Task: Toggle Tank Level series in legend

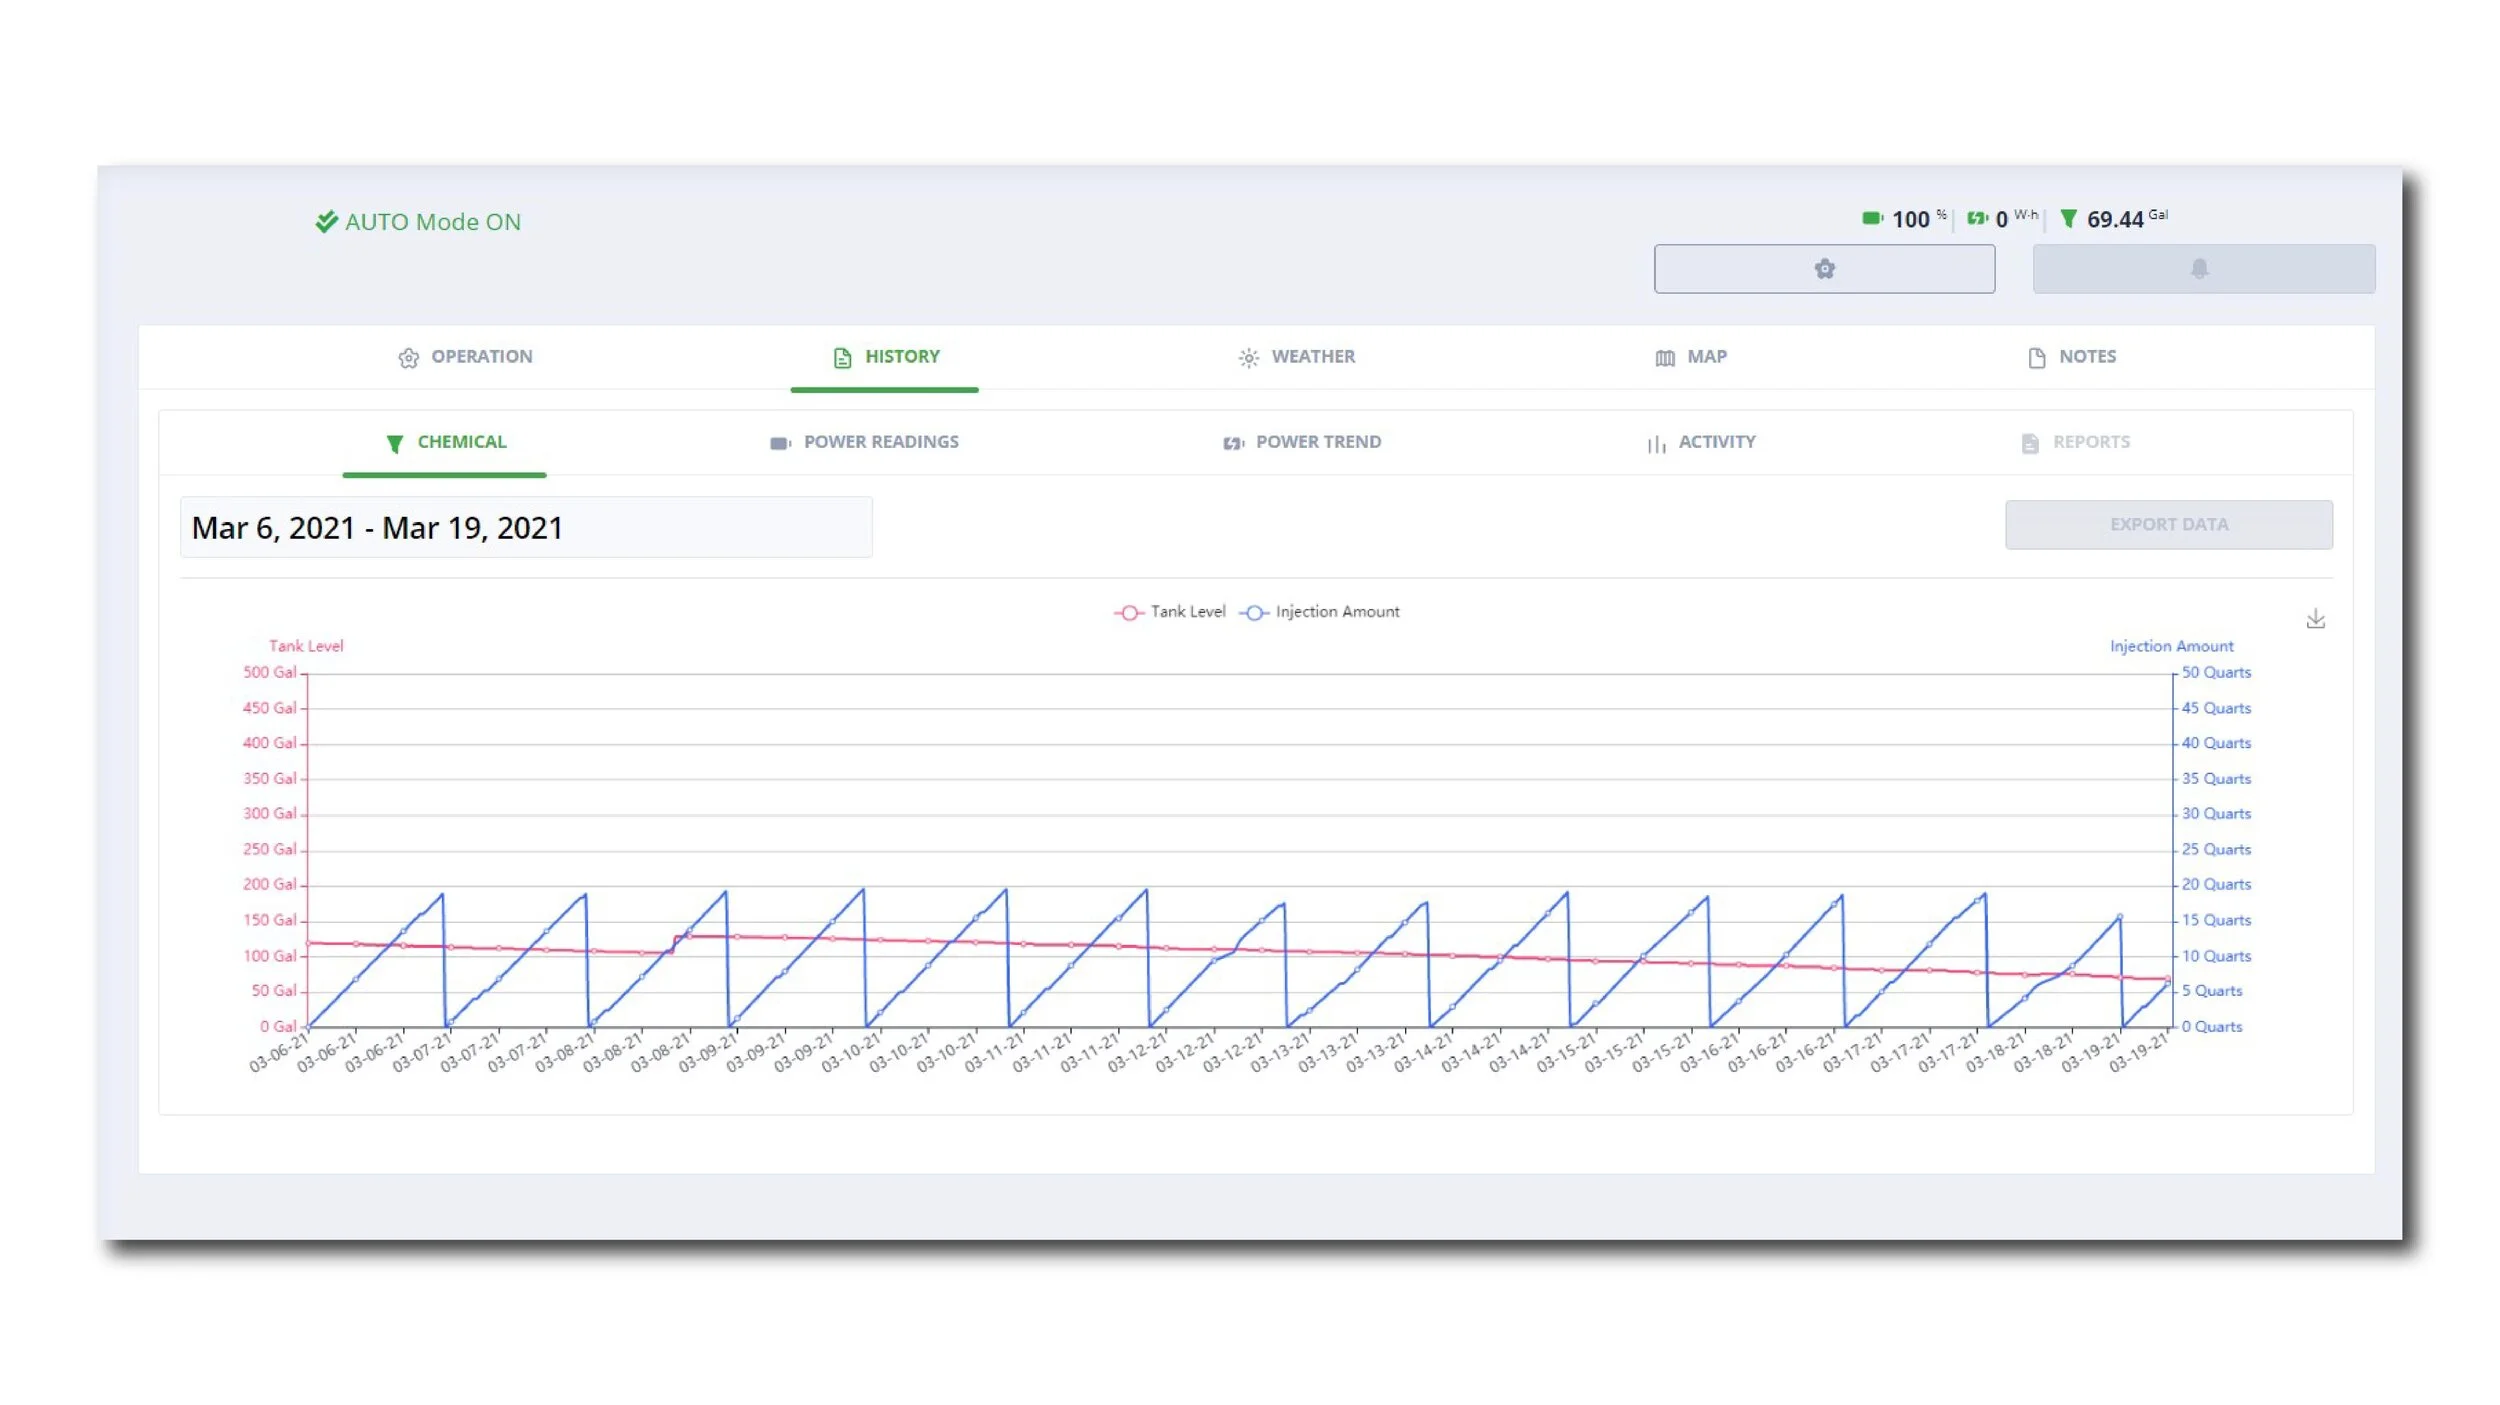Action: pyautogui.click(x=1170, y=612)
